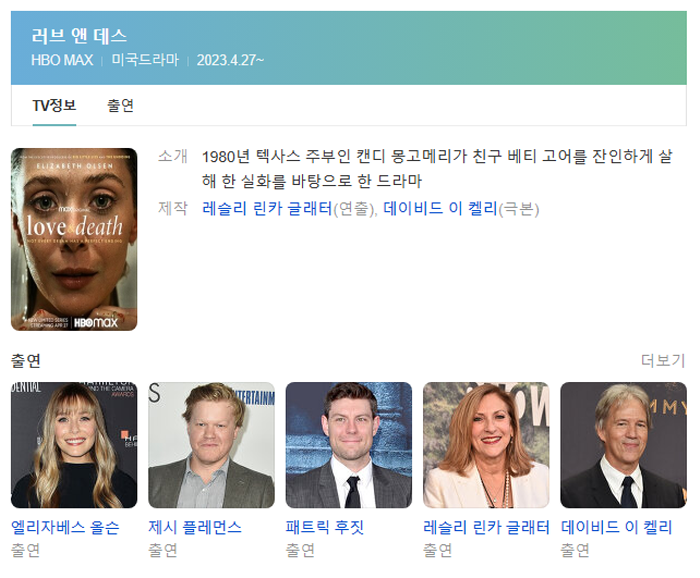Expand cast list with 더보기
Screen dimensions: 700x578
click(662, 360)
